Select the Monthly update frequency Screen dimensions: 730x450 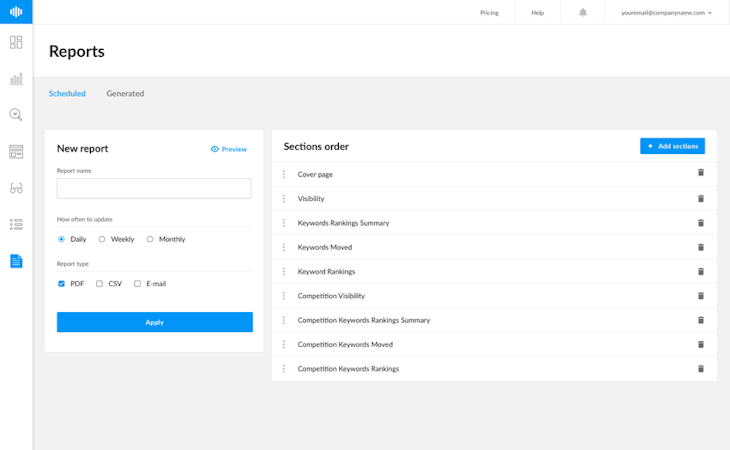(150, 239)
